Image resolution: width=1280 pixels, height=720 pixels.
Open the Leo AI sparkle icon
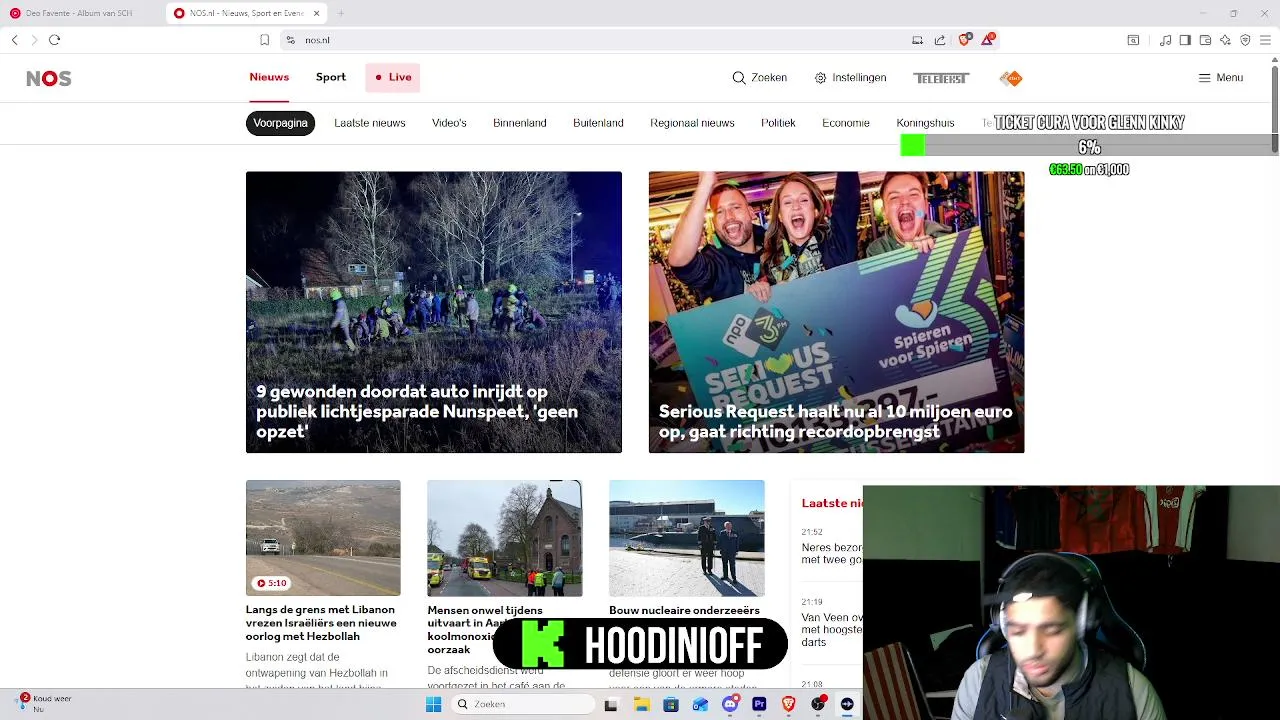click(1225, 40)
